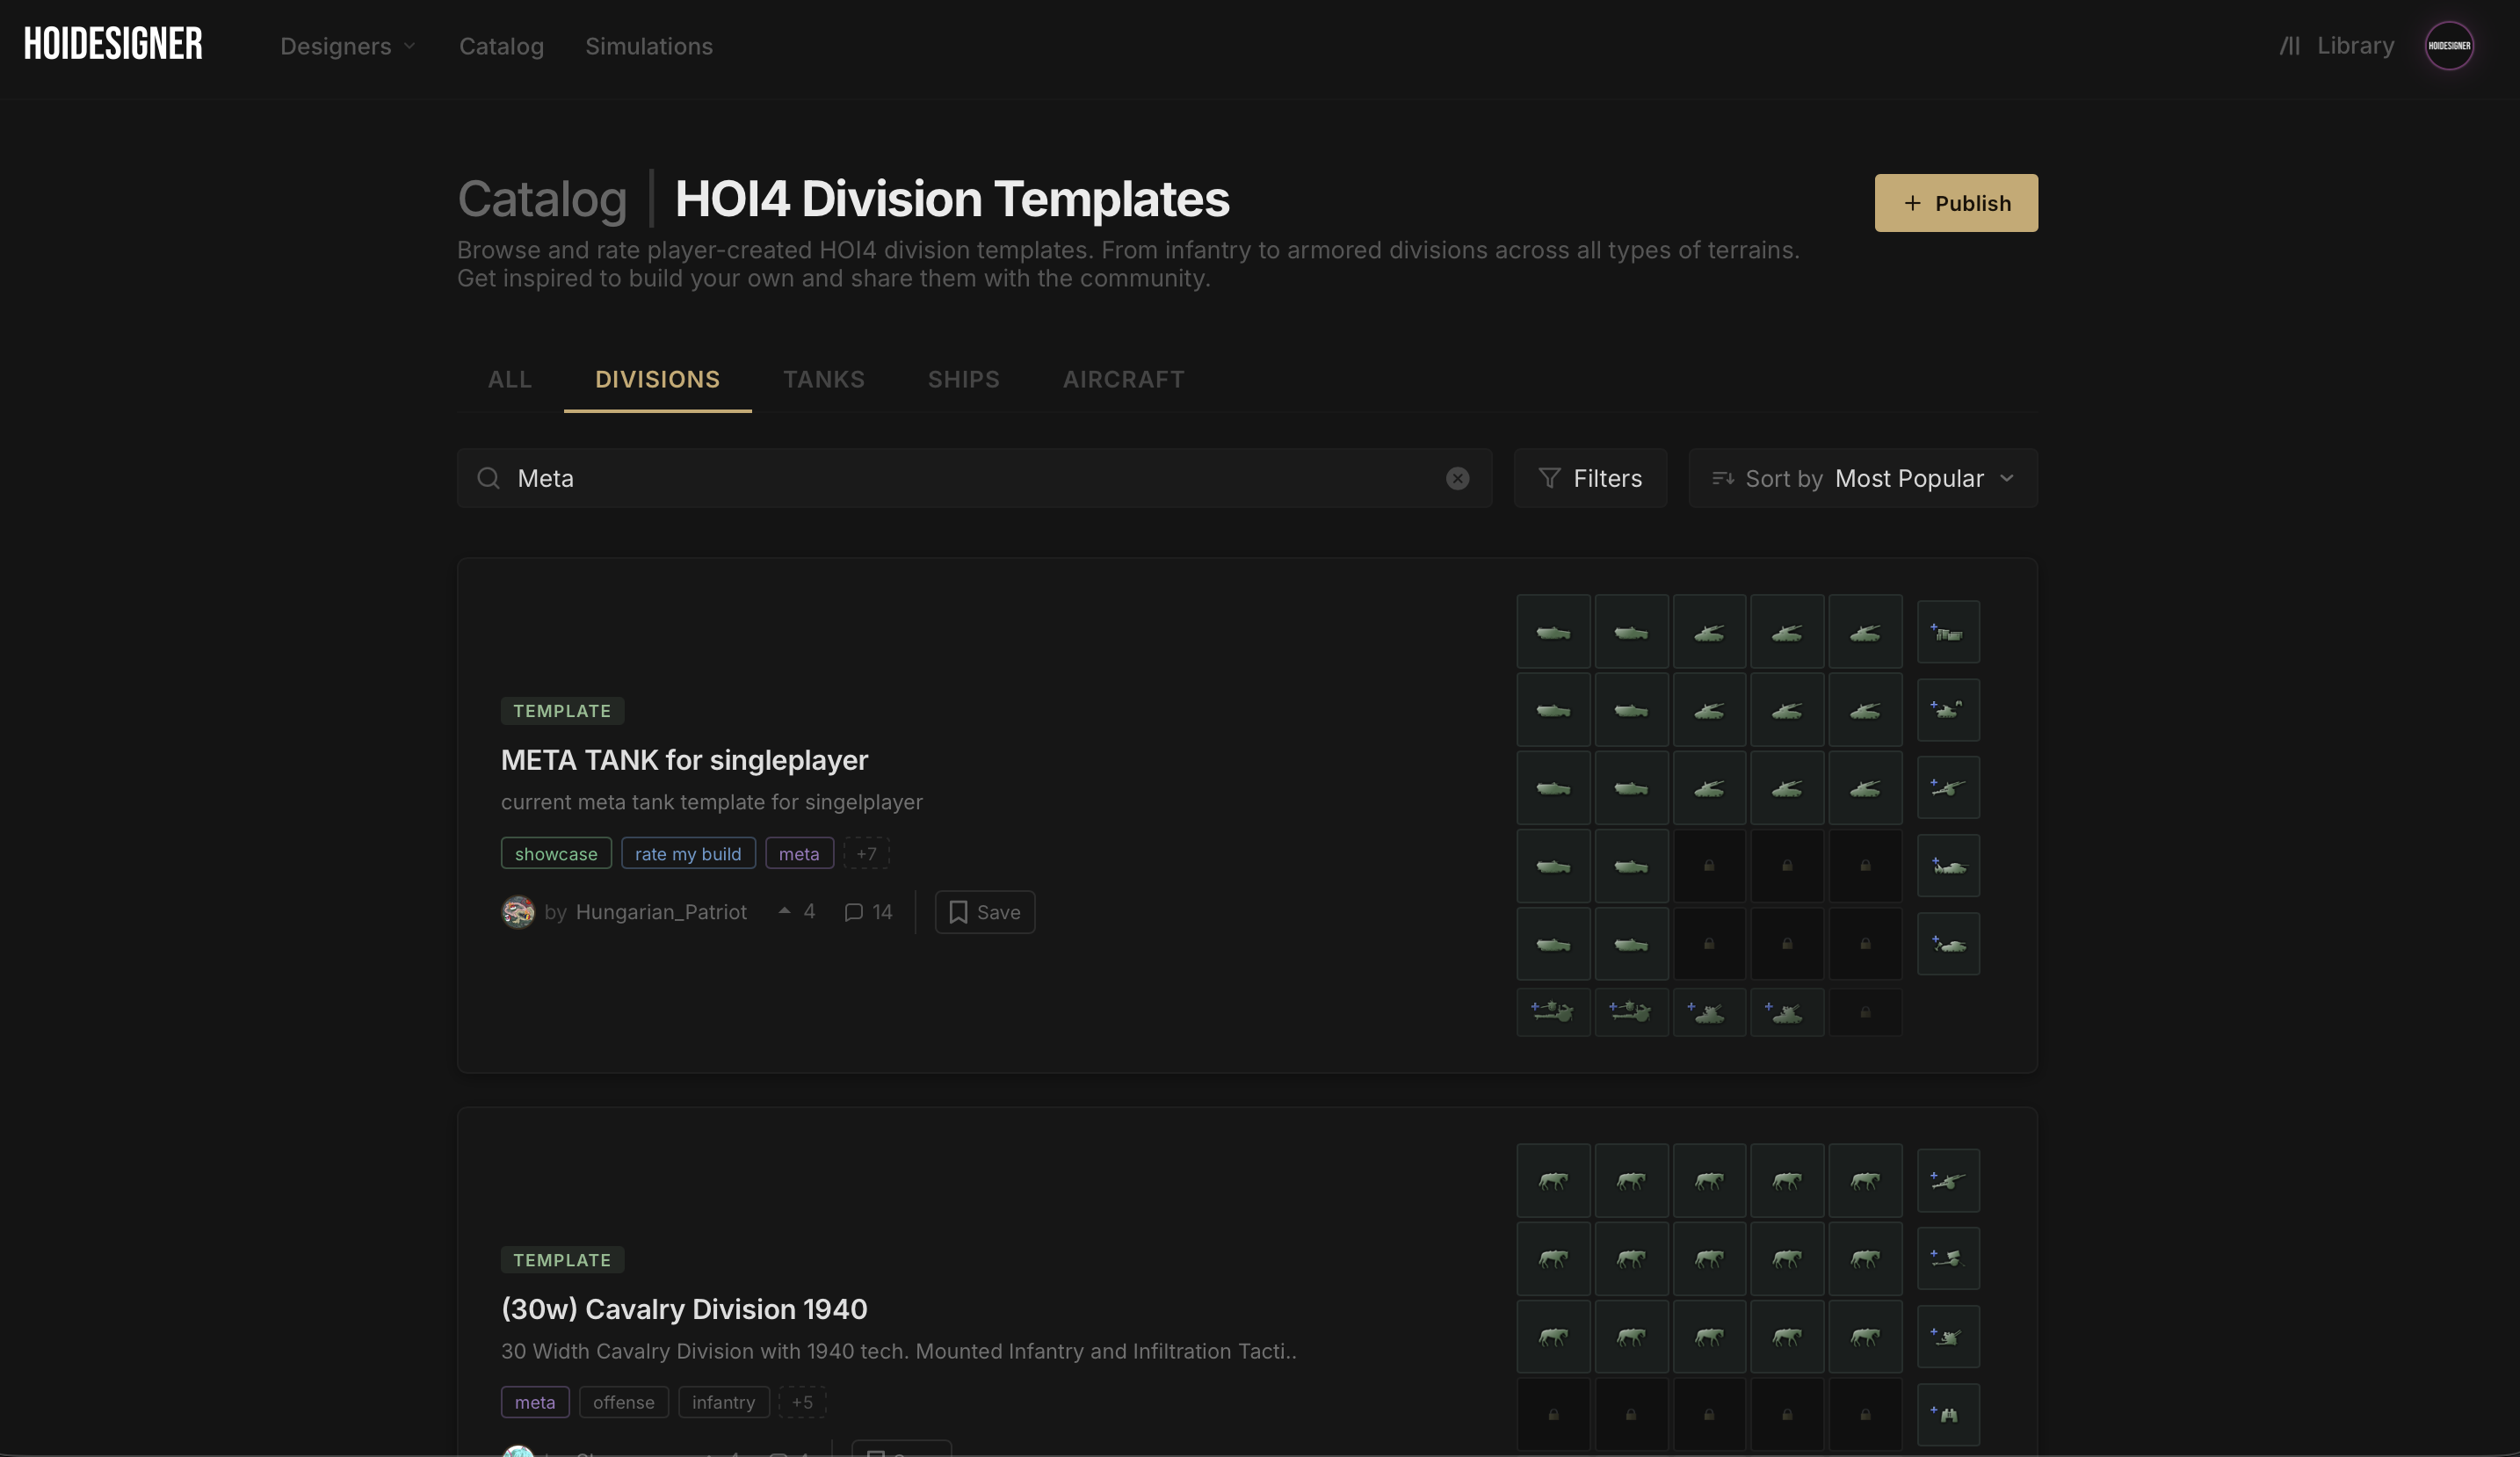
Task: Go to the AIRCRAFT tab
Action: [x=1124, y=379]
